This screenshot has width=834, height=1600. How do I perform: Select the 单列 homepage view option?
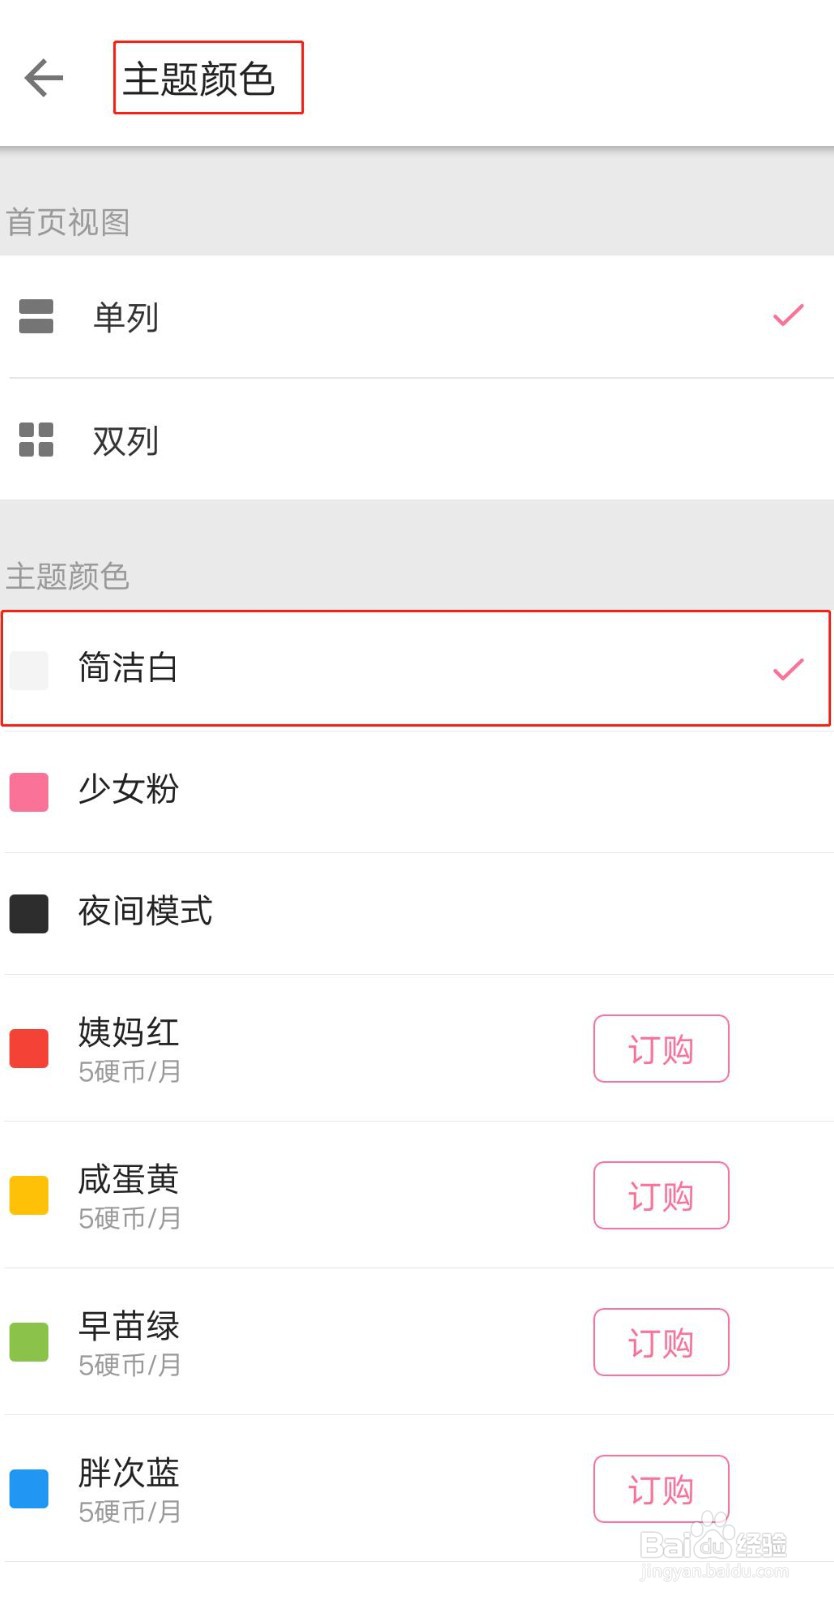[x=126, y=317]
